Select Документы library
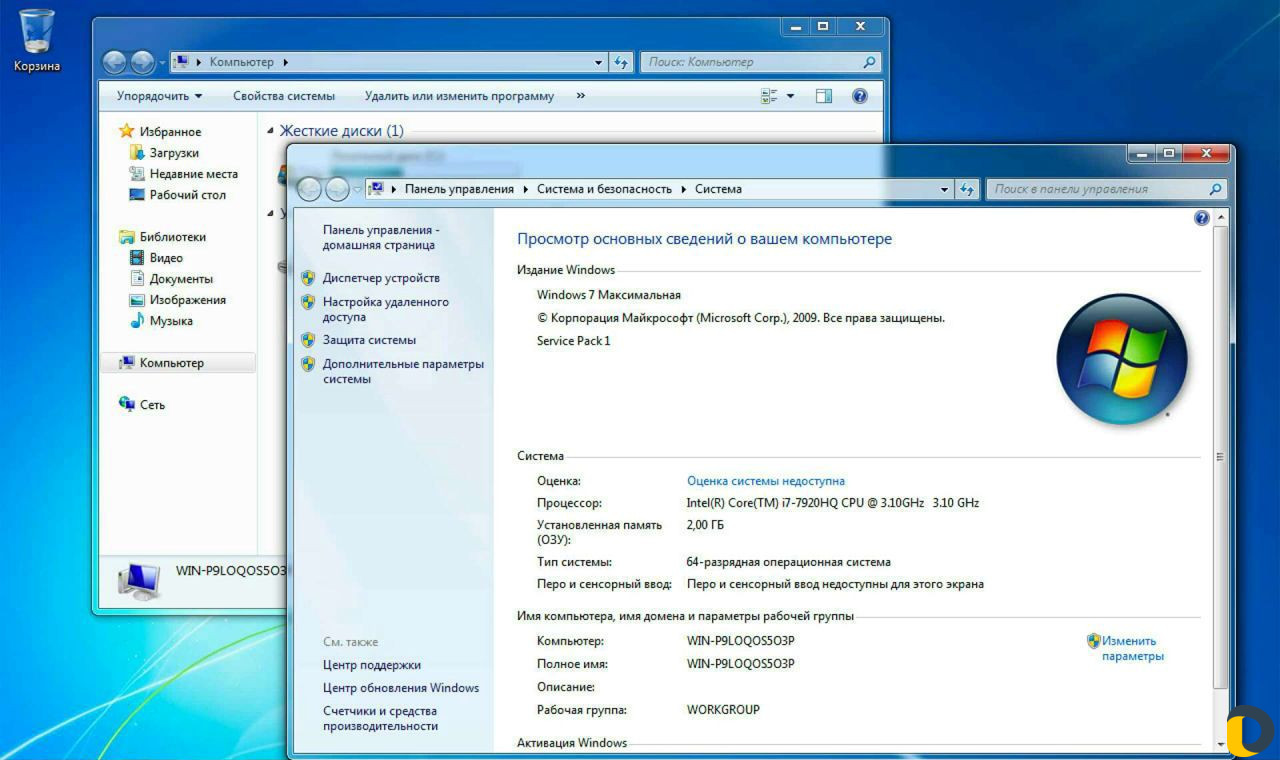This screenshot has width=1280, height=760. (181, 279)
